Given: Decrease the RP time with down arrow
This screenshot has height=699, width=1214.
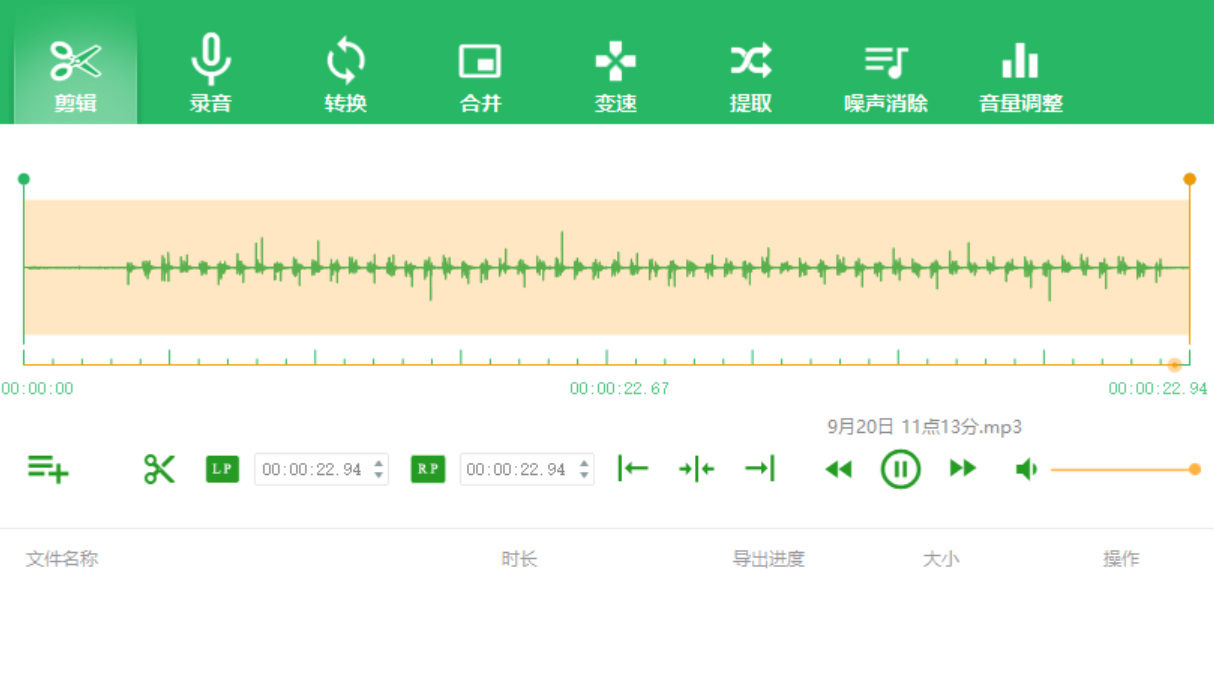Looking at the screenshot, I should click(584, 475).
